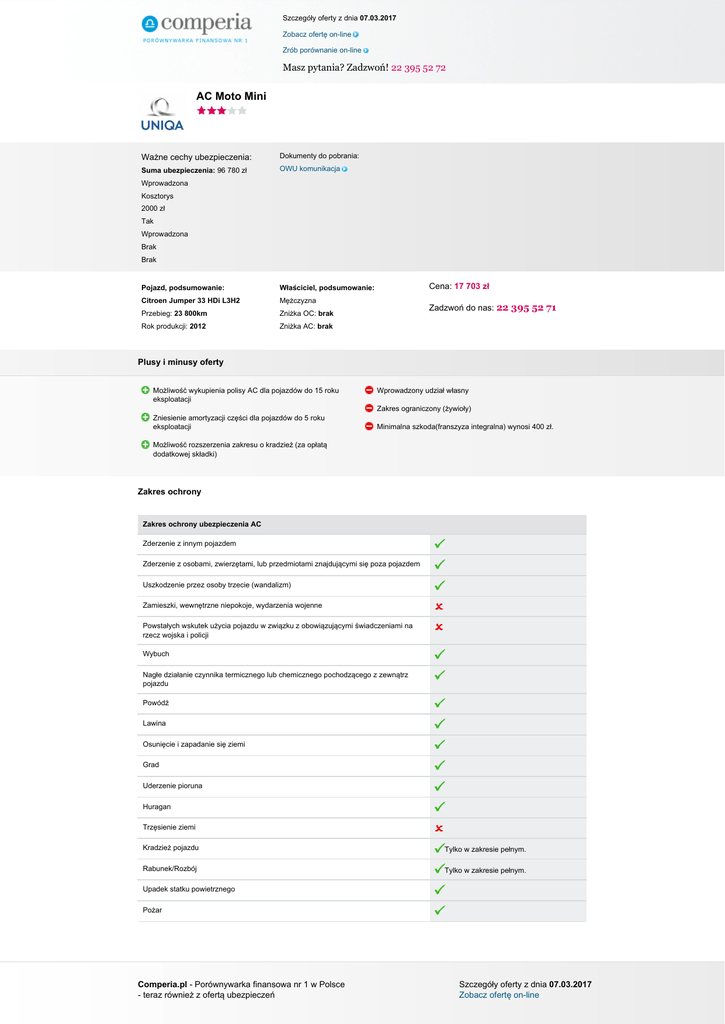Click the phone number 22 395 52 71
This screenshot has width=725, height=1024.
526,308
